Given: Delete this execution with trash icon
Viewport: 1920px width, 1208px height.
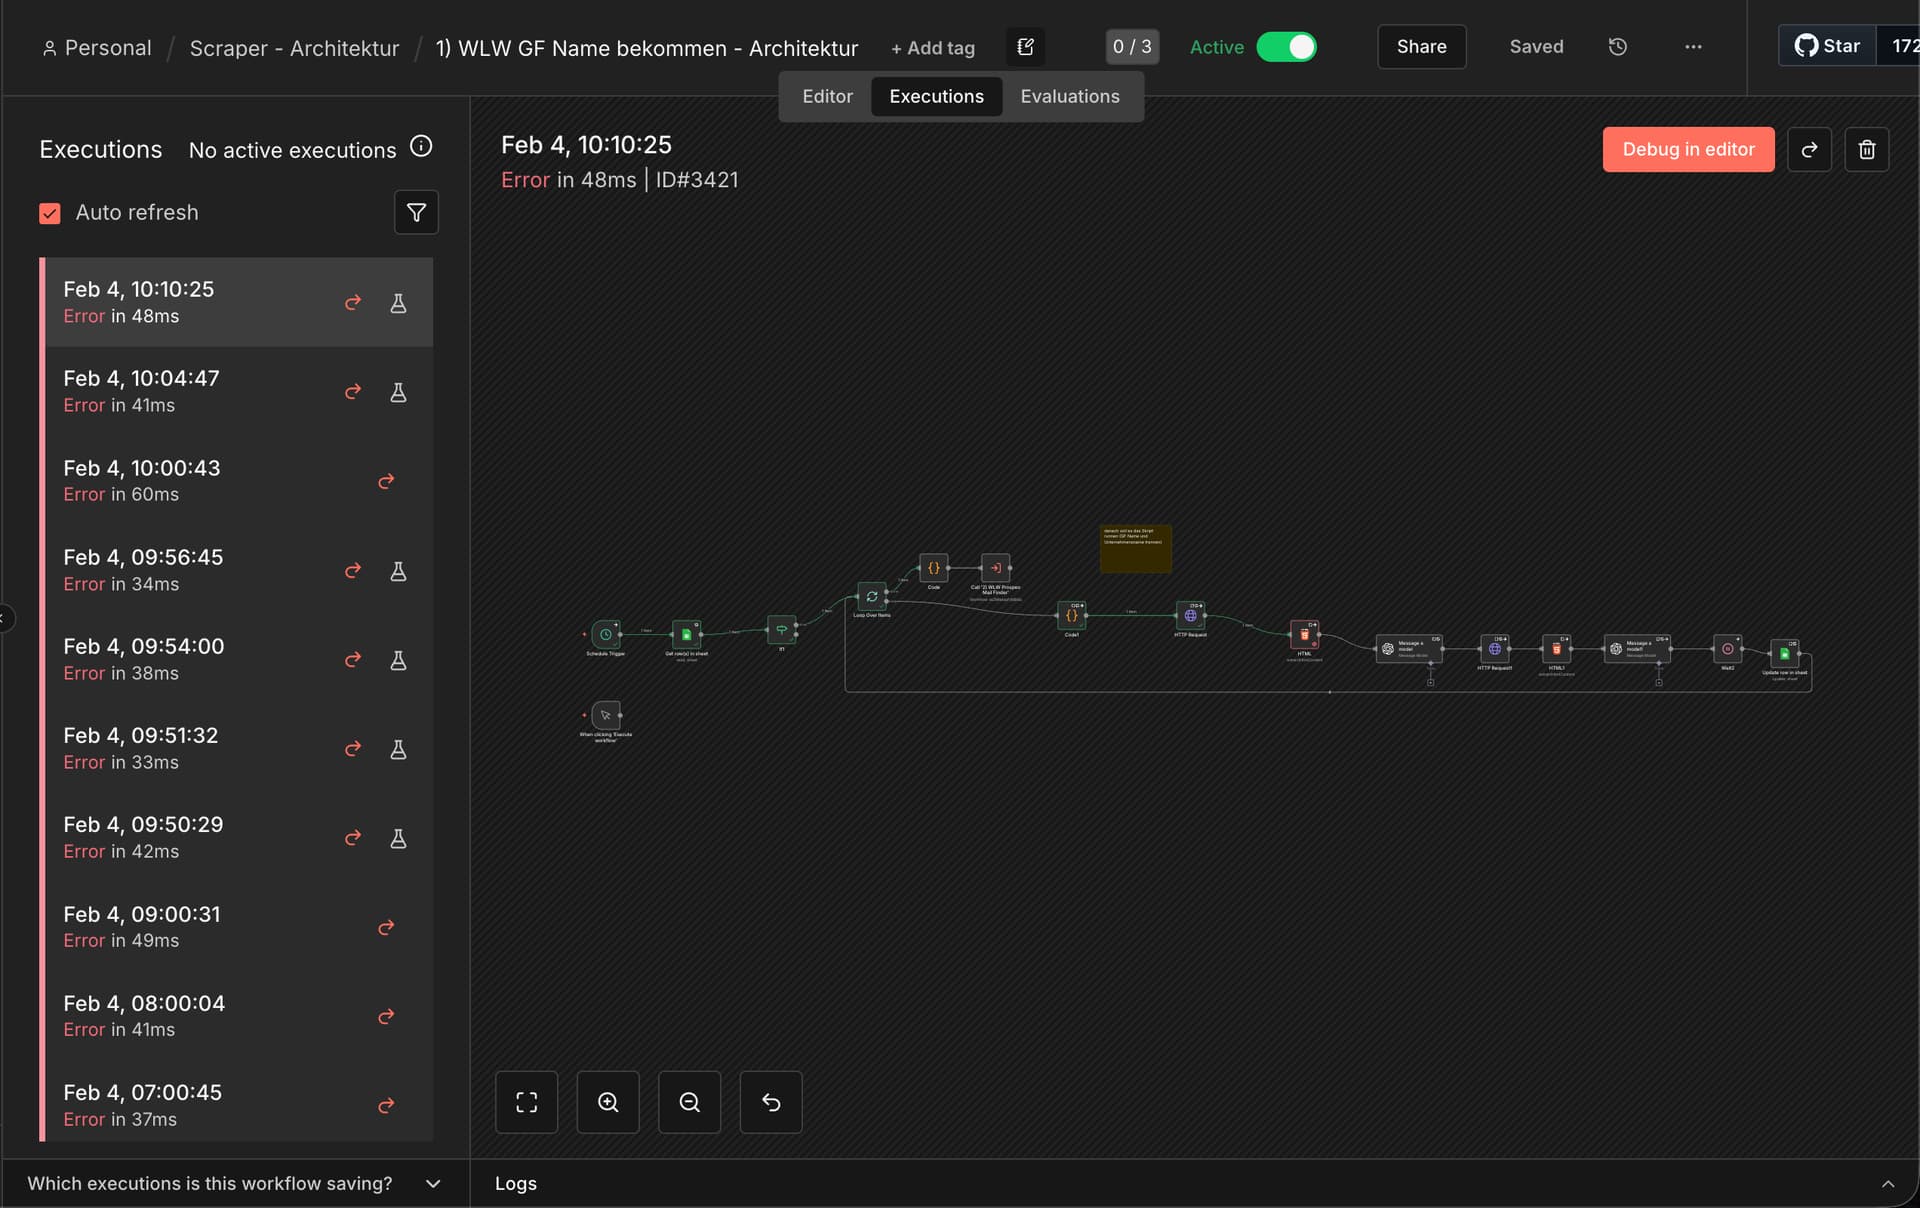Looking at the screenshot, I should tap(1866, 150).
